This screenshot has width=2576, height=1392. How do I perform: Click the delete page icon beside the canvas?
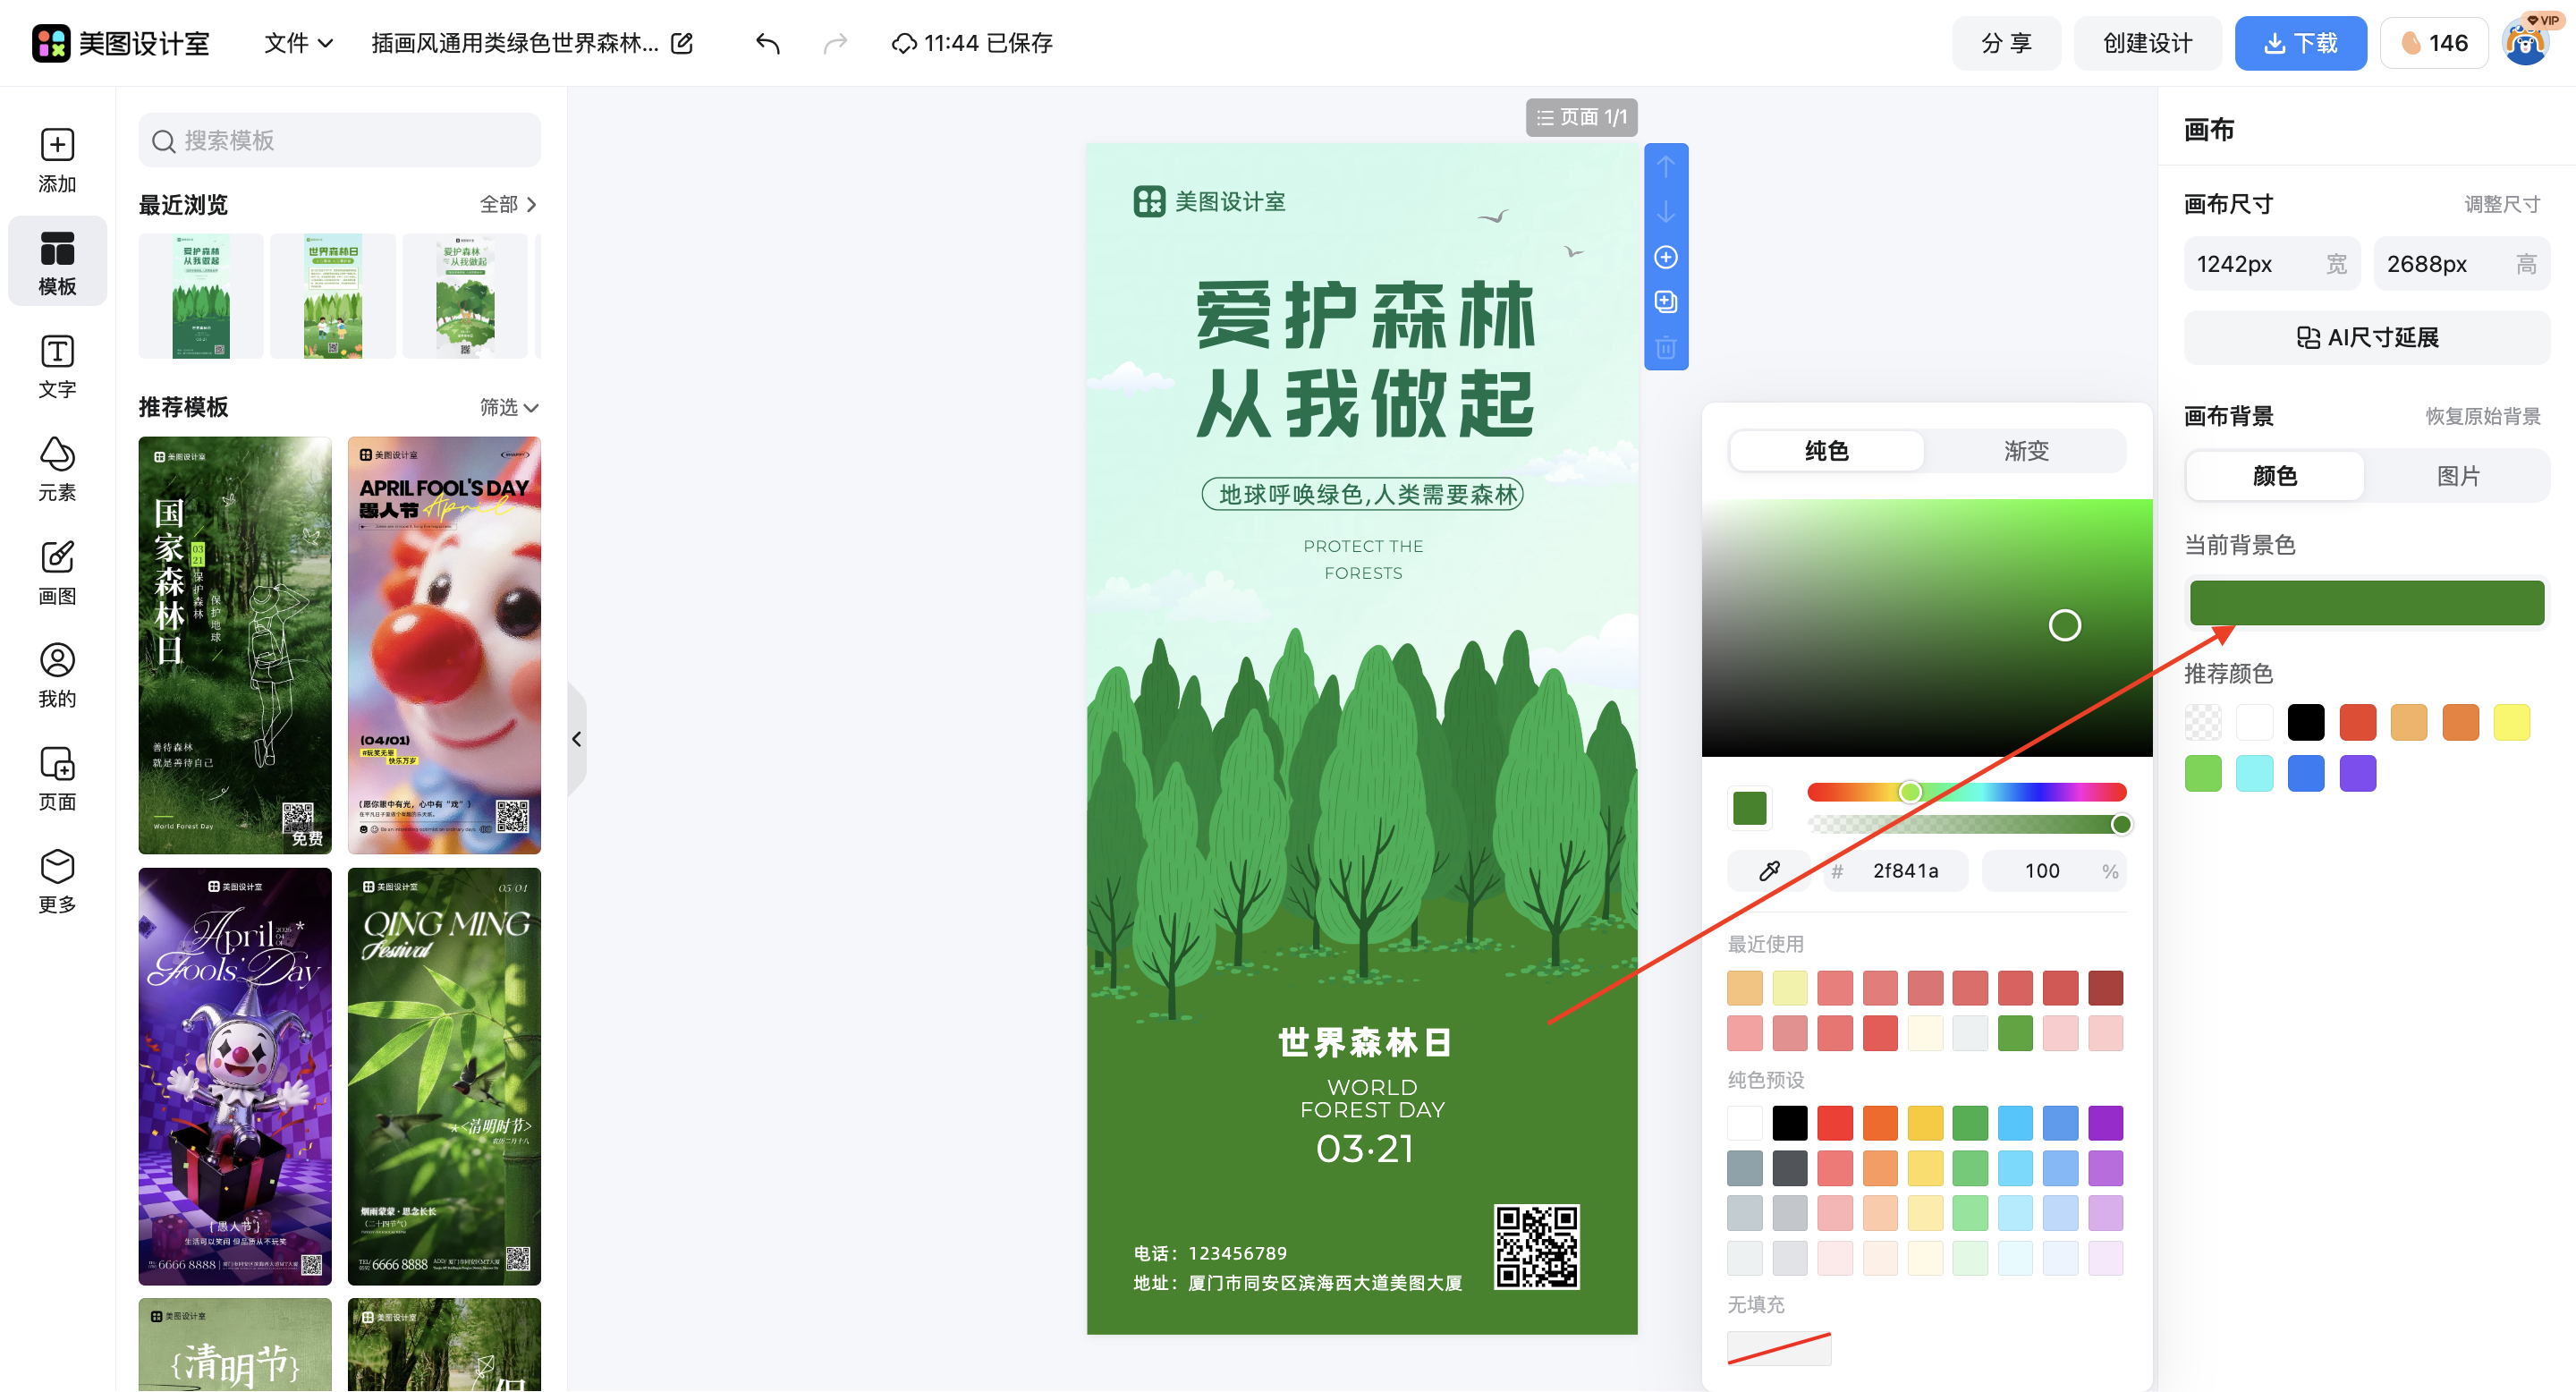pyautogui.click(x=1665, y=347)
